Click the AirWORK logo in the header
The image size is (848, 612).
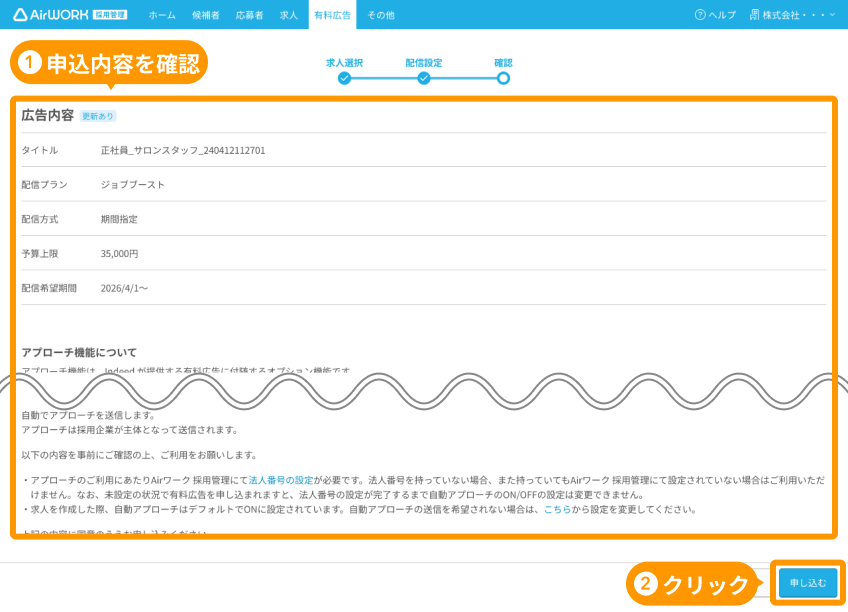[x=50, y=15]
